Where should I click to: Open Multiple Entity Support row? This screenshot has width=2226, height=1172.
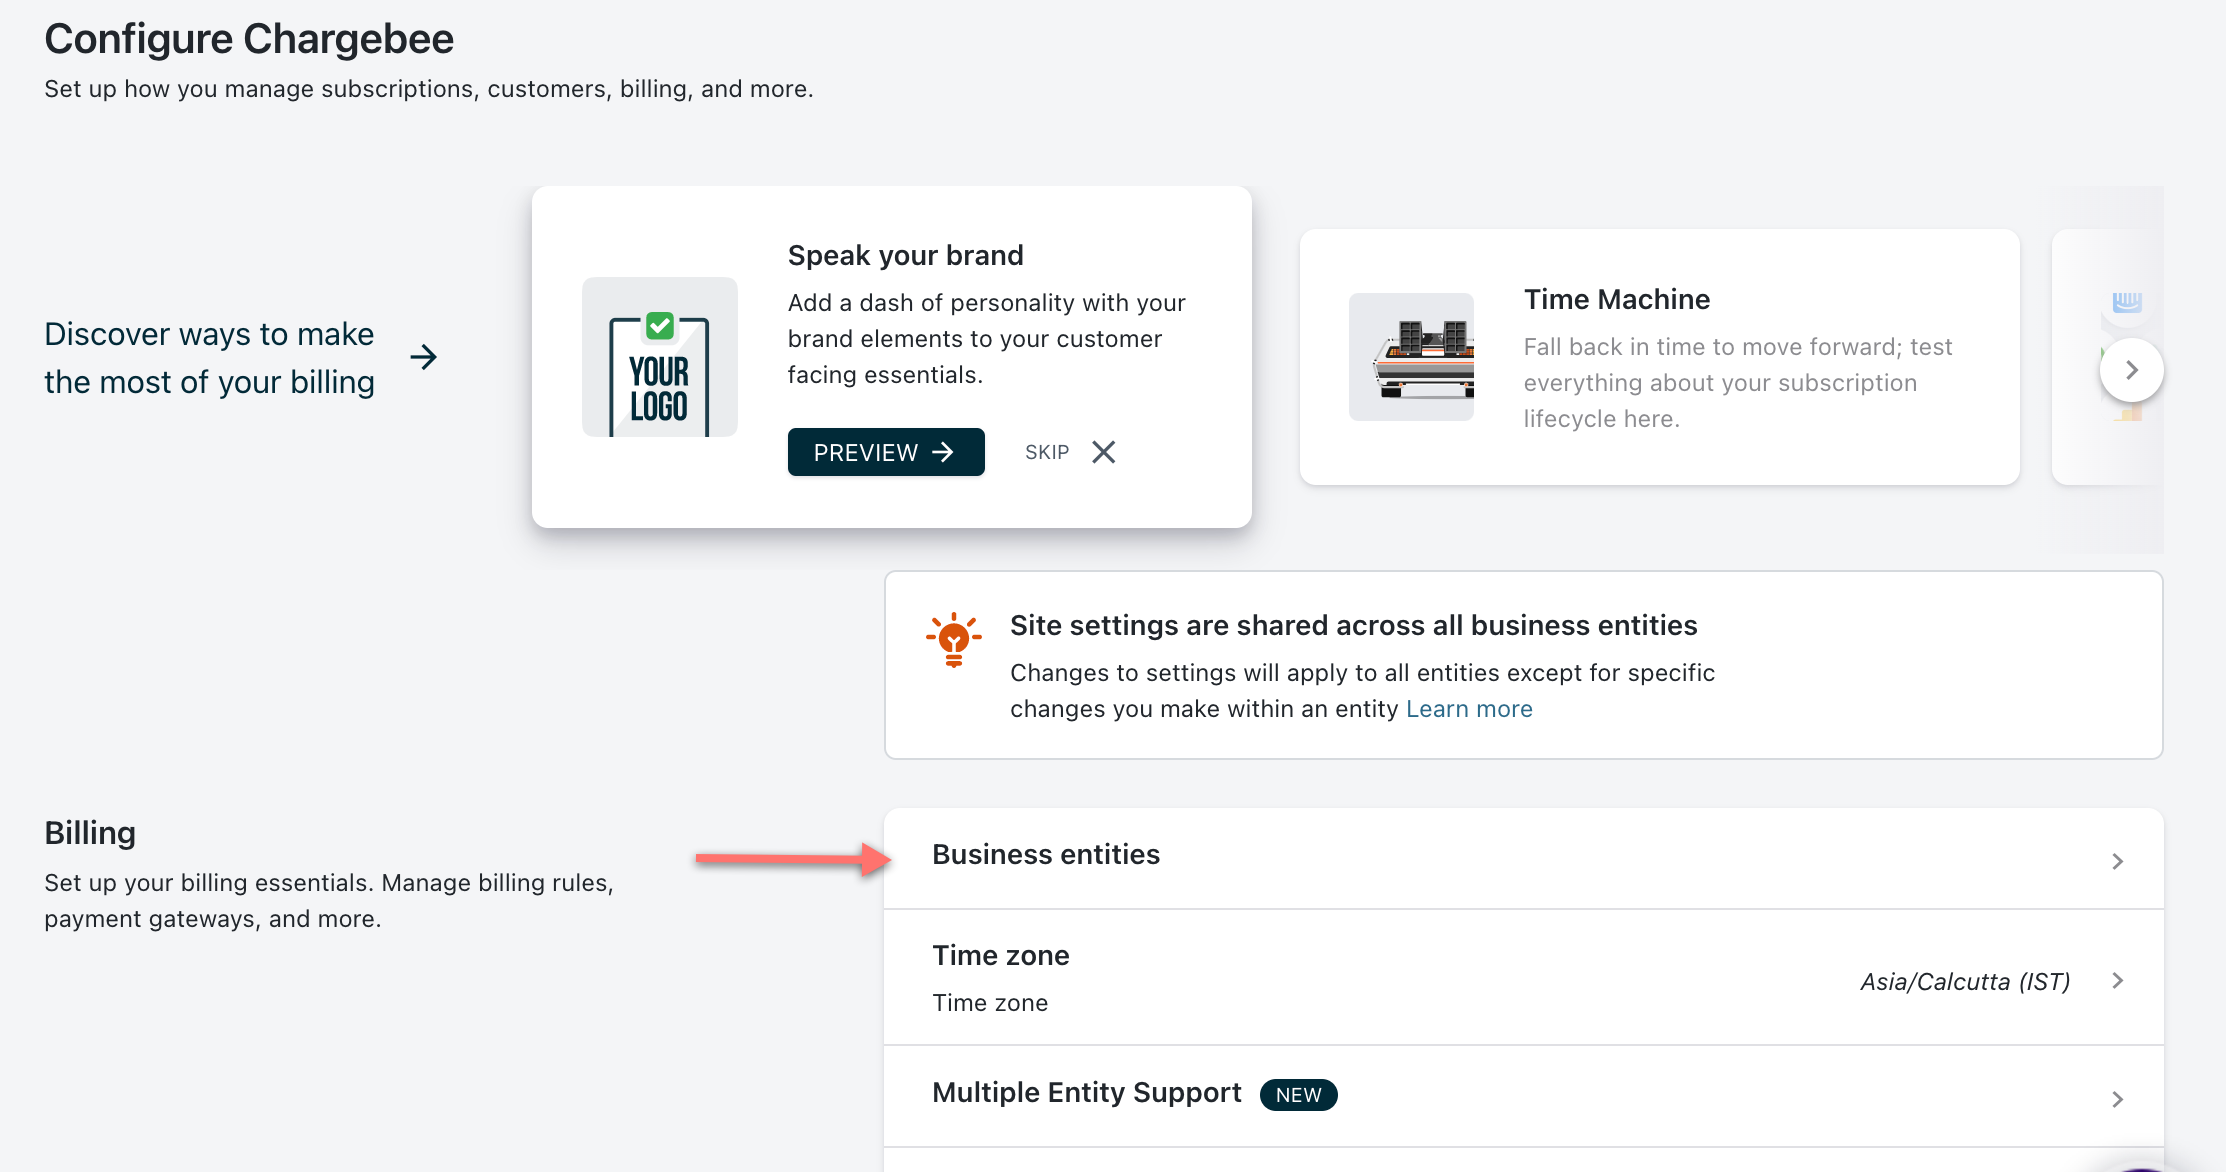[1524, 1097]
